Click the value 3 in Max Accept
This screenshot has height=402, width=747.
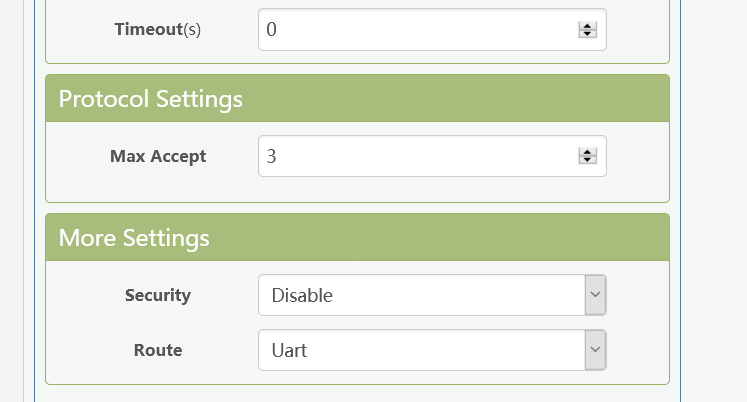[272, 156]
